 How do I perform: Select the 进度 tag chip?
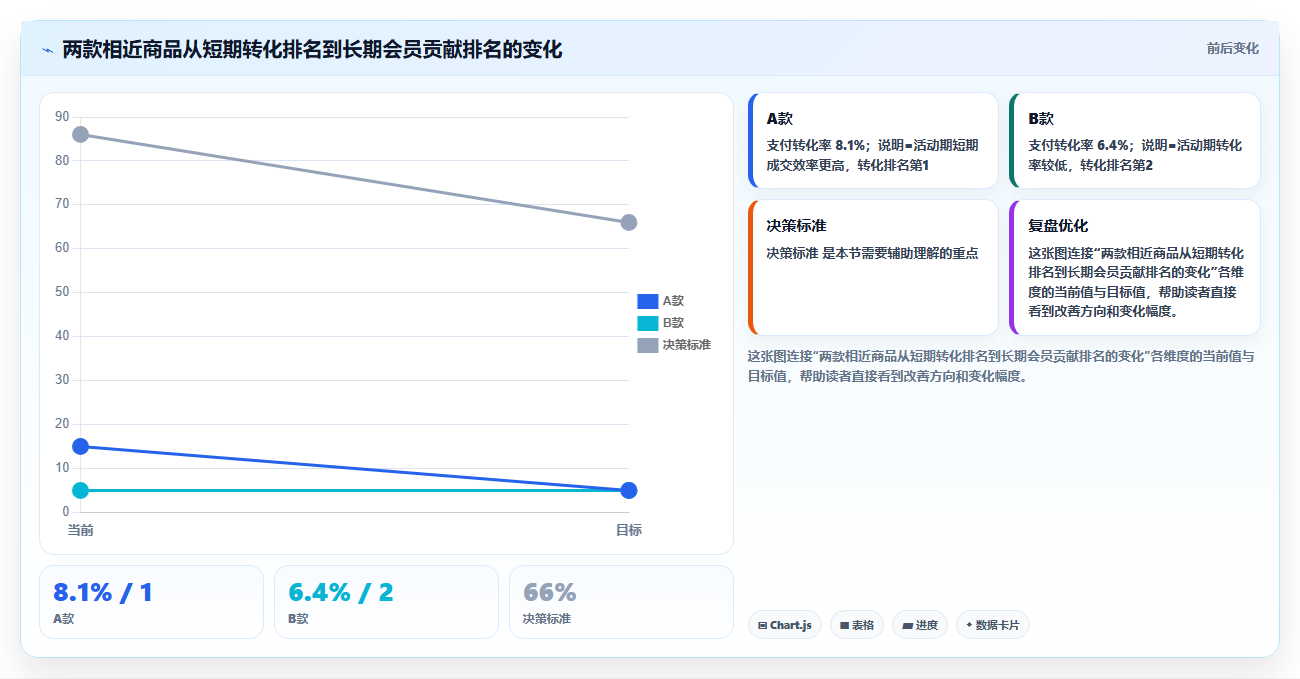(x=920, y=625)
